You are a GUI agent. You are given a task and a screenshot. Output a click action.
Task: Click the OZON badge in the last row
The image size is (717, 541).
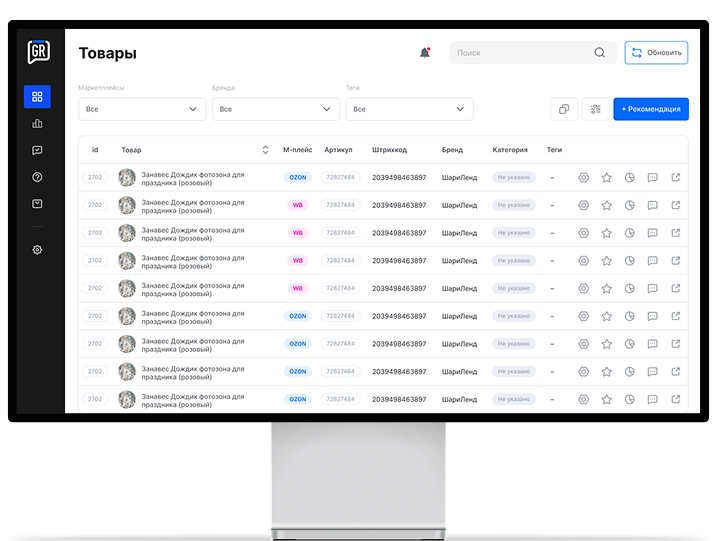tap(298, 400)
